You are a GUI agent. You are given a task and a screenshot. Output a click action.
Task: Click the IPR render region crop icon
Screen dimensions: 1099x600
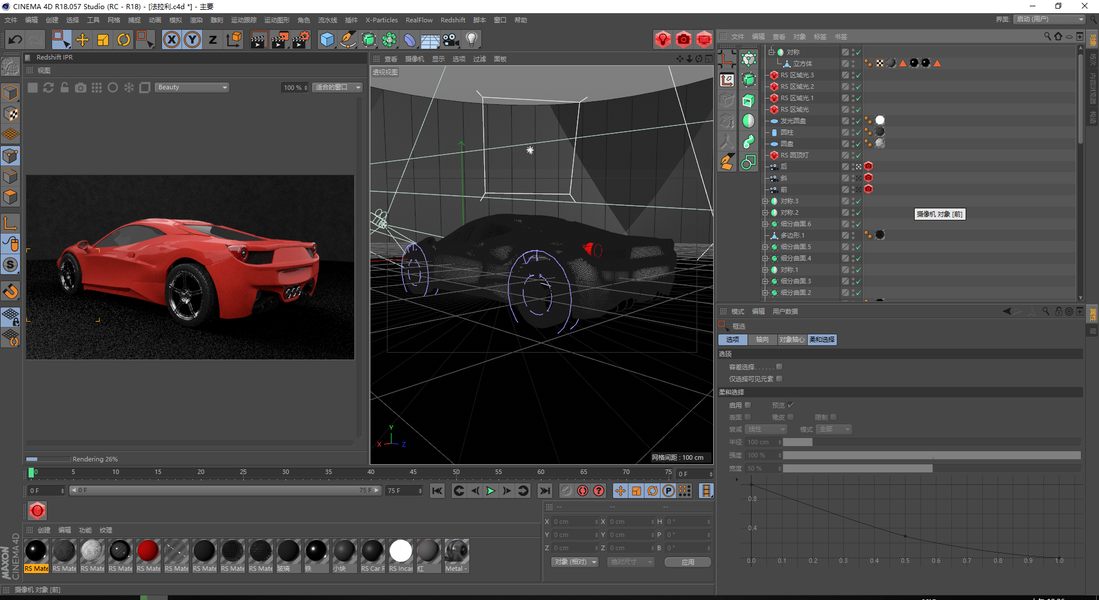[145, 88]
